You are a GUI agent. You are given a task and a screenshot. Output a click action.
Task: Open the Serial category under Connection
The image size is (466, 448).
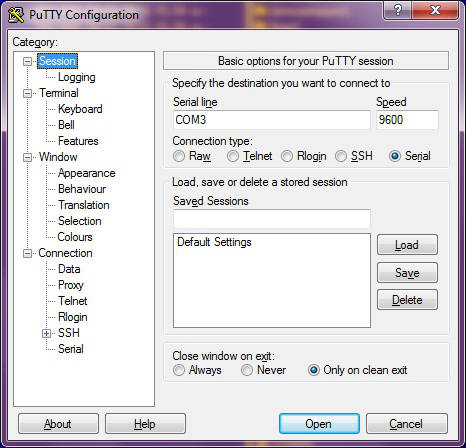(x=71, y=349)
